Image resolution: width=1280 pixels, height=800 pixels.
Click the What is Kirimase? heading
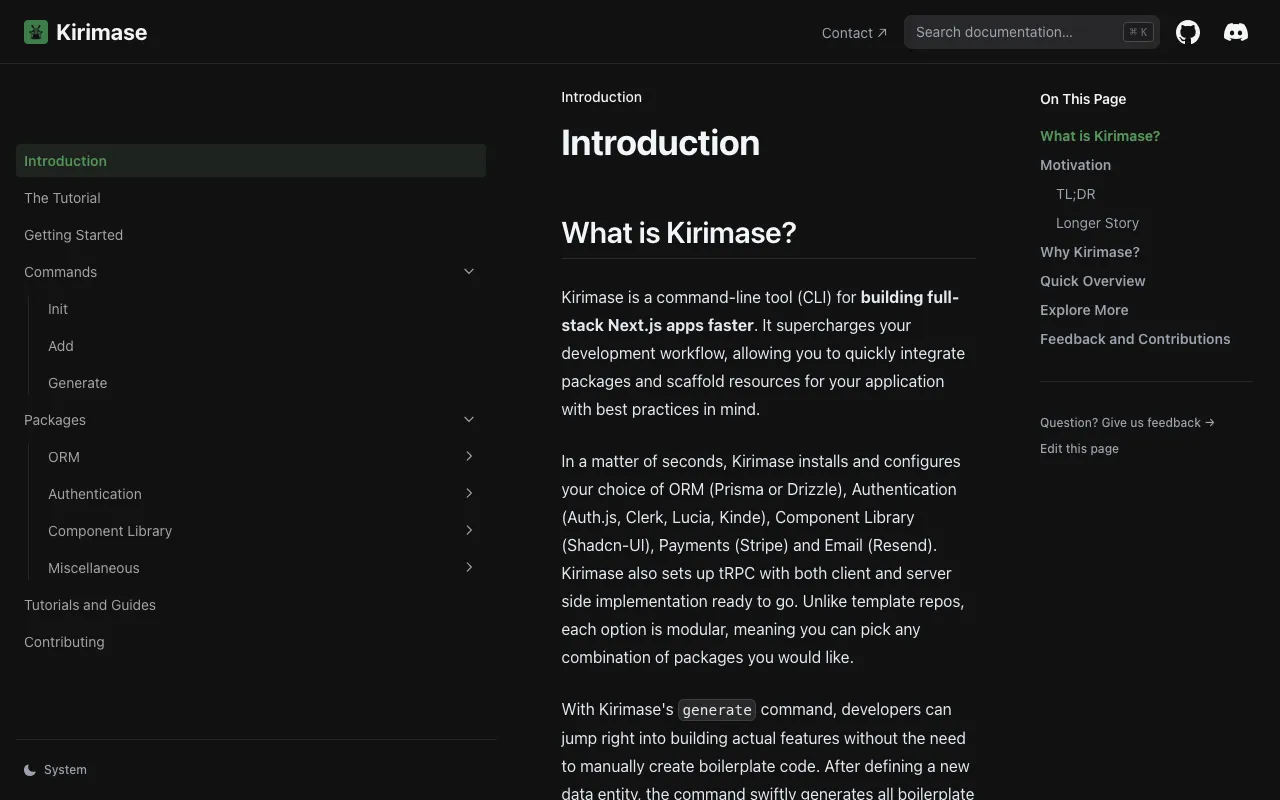[x=679, y=233]
